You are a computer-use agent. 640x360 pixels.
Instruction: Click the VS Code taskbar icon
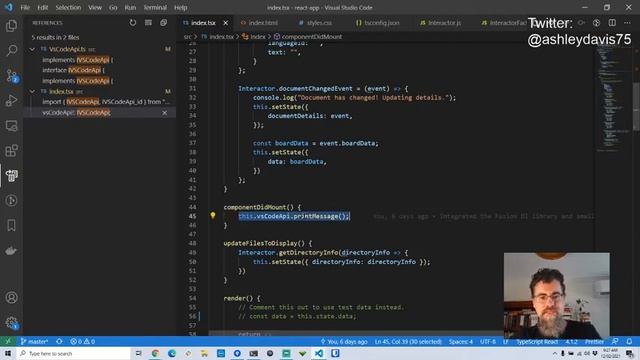319,353
